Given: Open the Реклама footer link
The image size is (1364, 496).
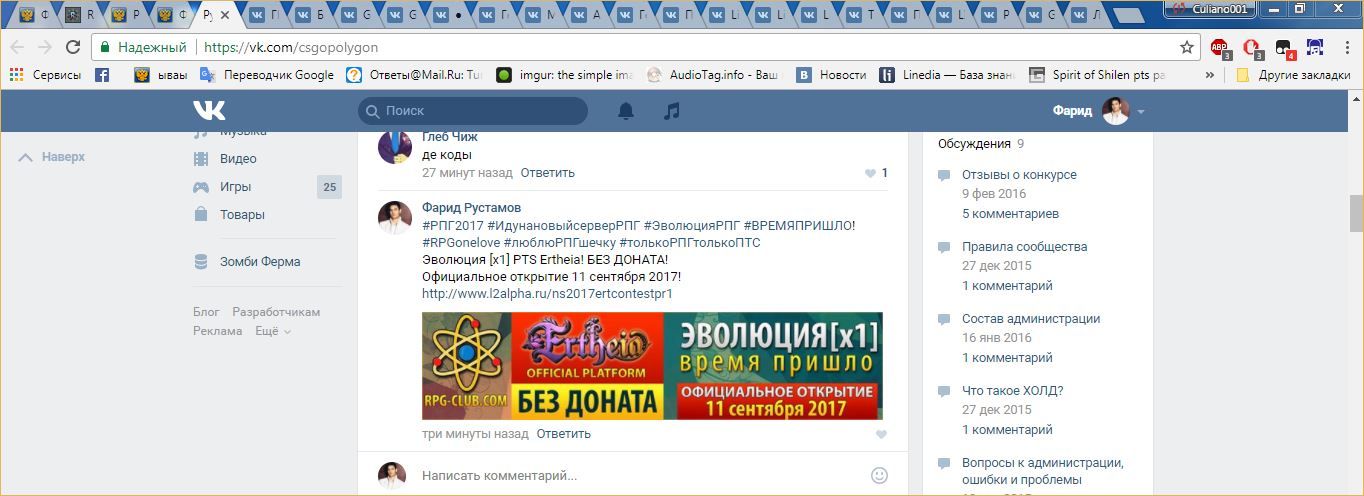Looking at the screenshot, I should 217,331.
